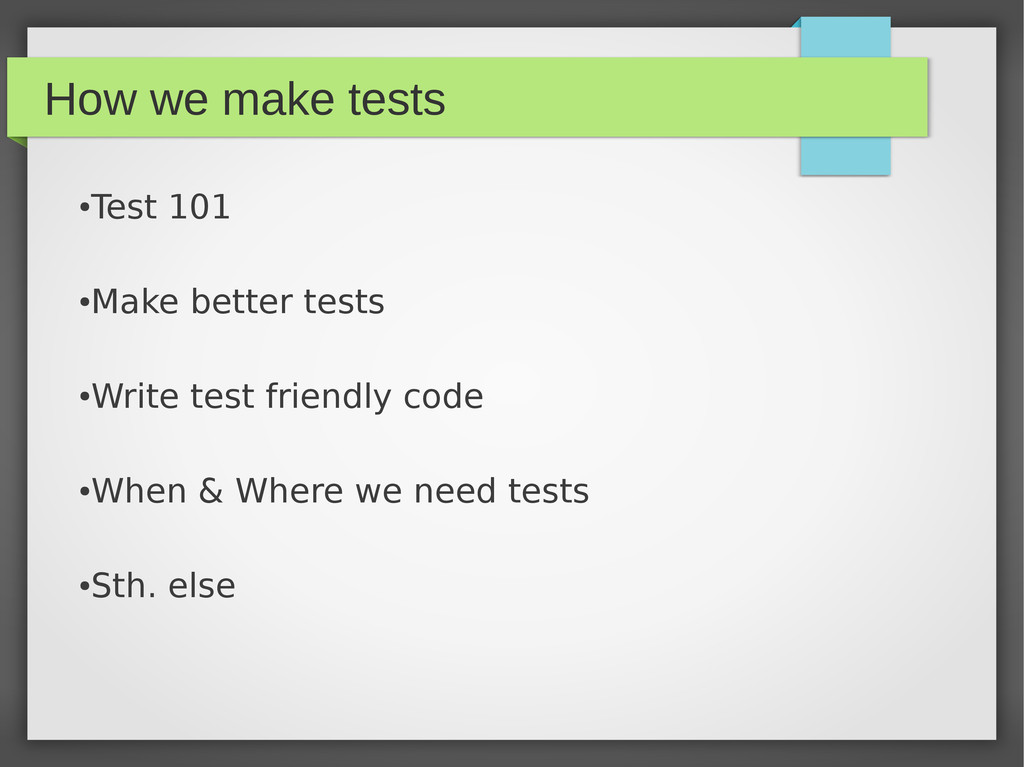The width and height of the screenshot is (1024, 767).
Task: Click the bullet dot before "Make better tests"
Action: click(84, 303)
